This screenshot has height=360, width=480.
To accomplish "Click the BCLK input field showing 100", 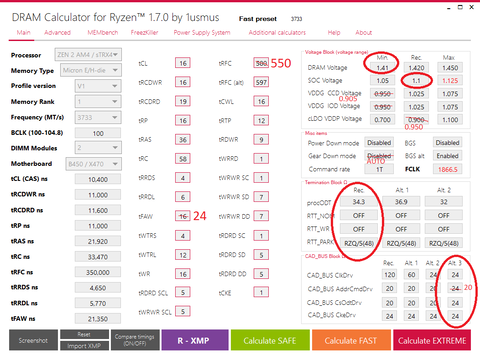I will (98, 133).
